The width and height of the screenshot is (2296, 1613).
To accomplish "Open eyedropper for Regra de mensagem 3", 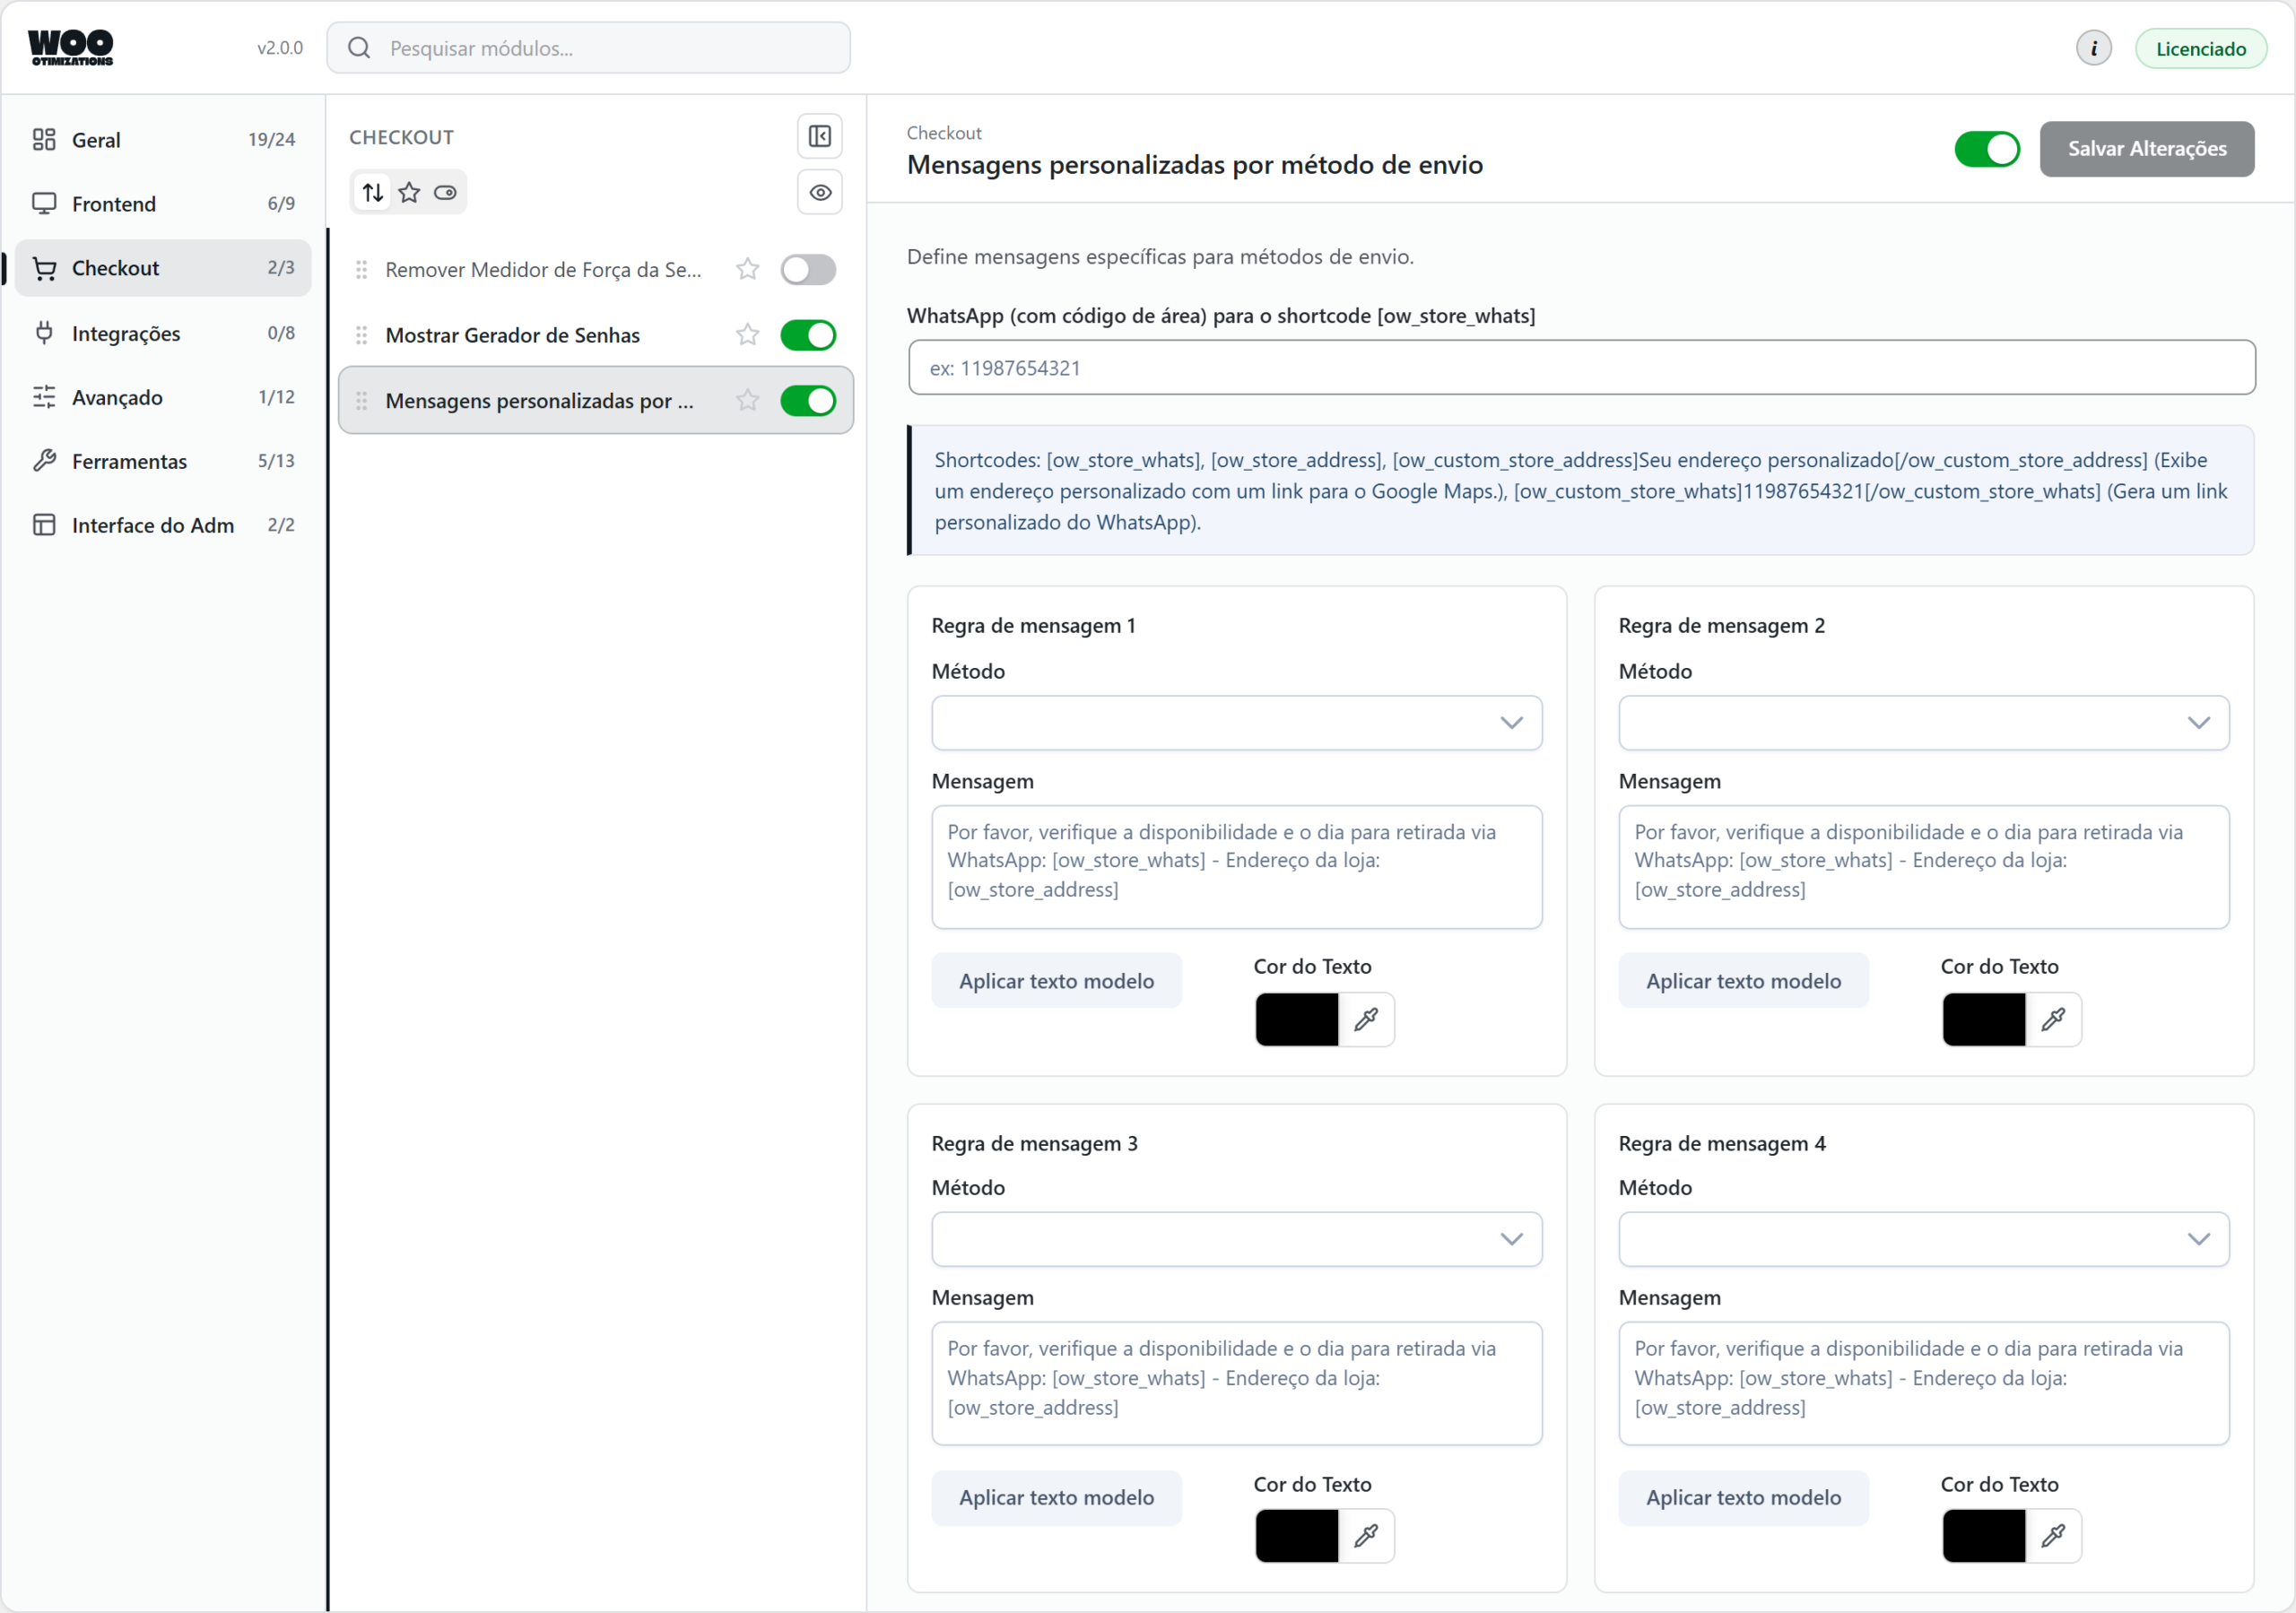I will 1366,1535.
